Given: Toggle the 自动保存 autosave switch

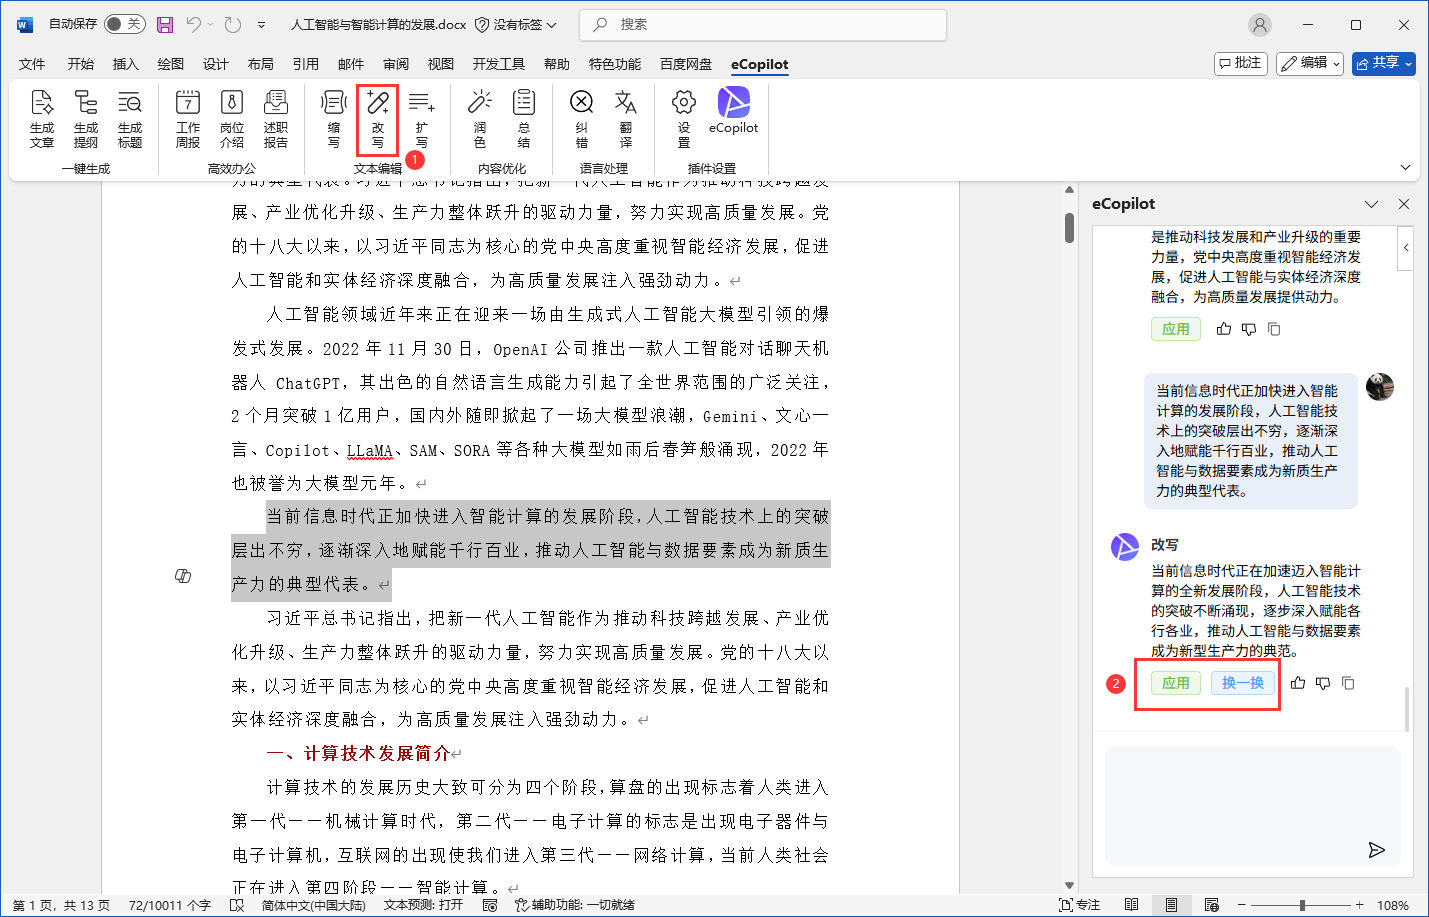Looking at the screenshot, I should (124, 24).
